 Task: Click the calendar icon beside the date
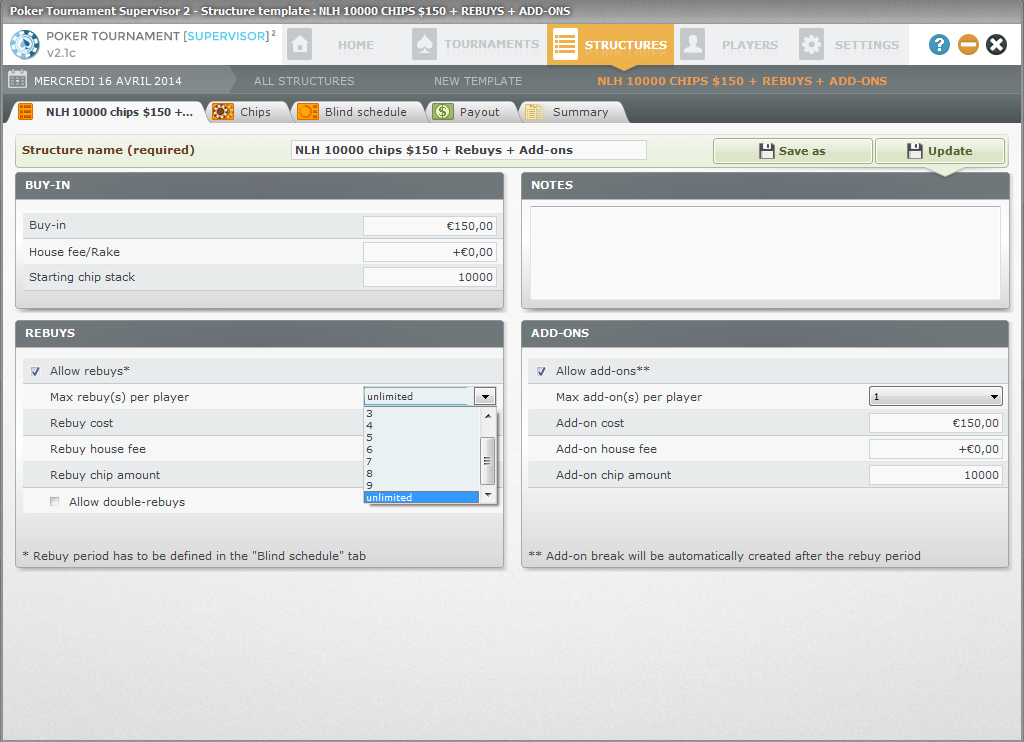[x=17, y=80]
